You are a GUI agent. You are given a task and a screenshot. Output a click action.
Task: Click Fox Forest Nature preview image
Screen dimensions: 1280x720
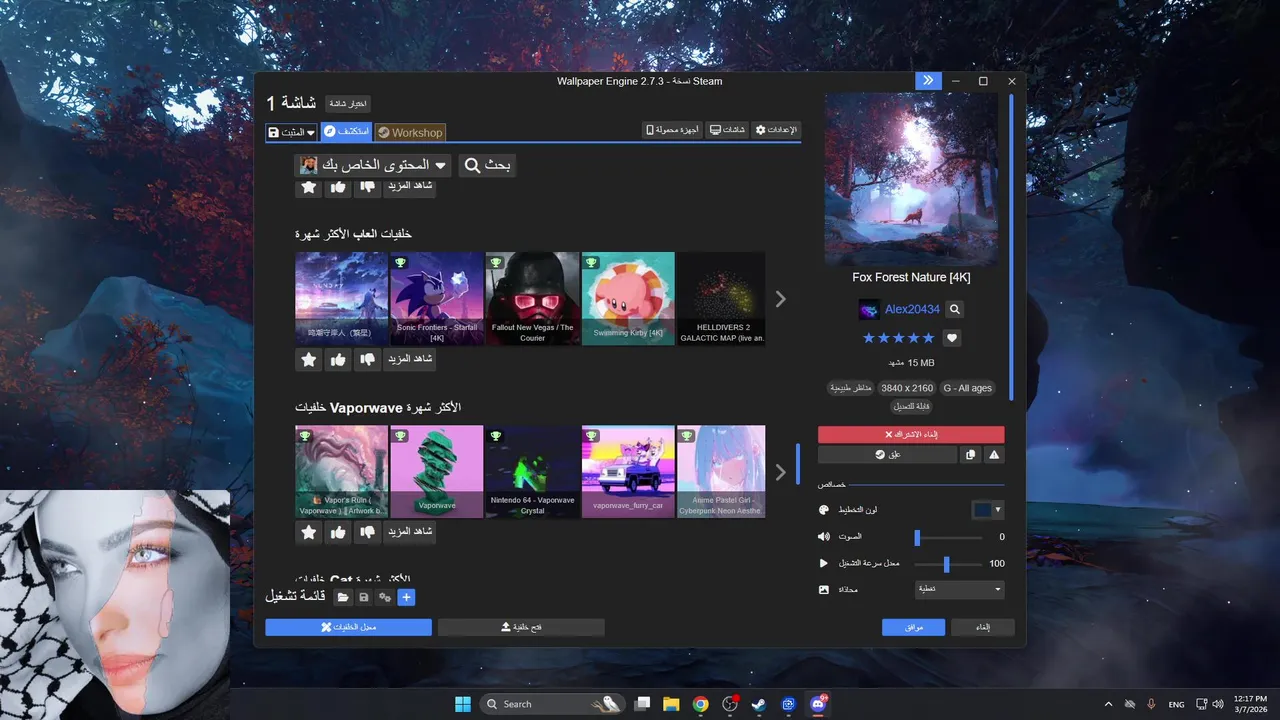pyautogui.click(x=911, y=179)
